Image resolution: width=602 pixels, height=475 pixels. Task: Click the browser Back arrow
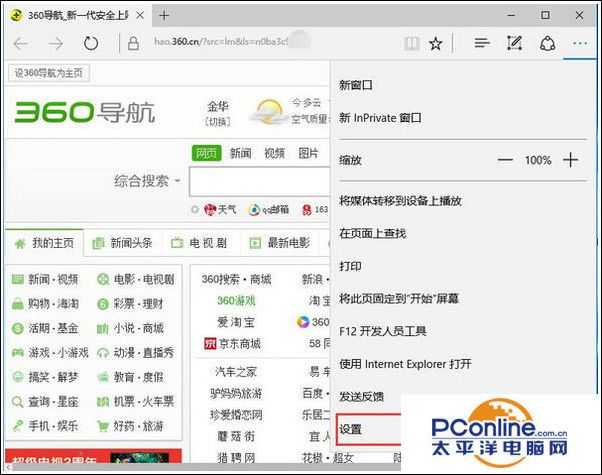coord(21,44)
